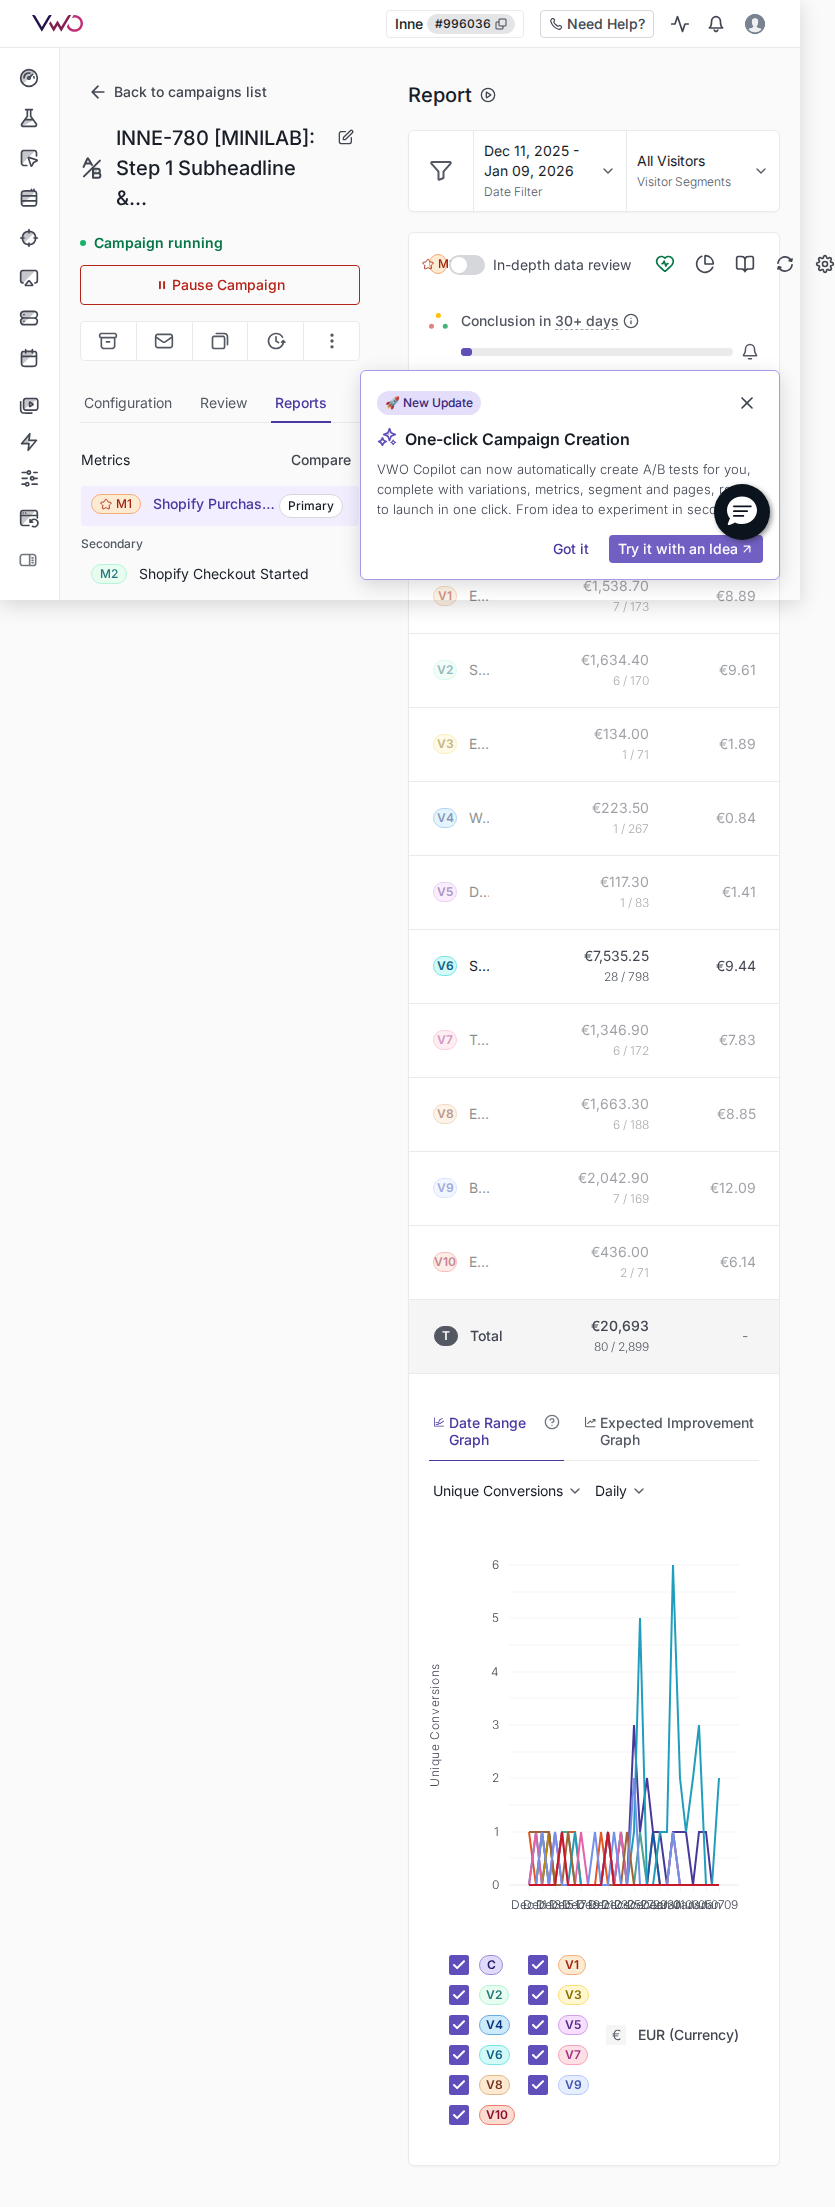Image resolution: width=835 pixels, height=2207 pixels.
Task: Click the campaign email icon
Action: [164, 341]
